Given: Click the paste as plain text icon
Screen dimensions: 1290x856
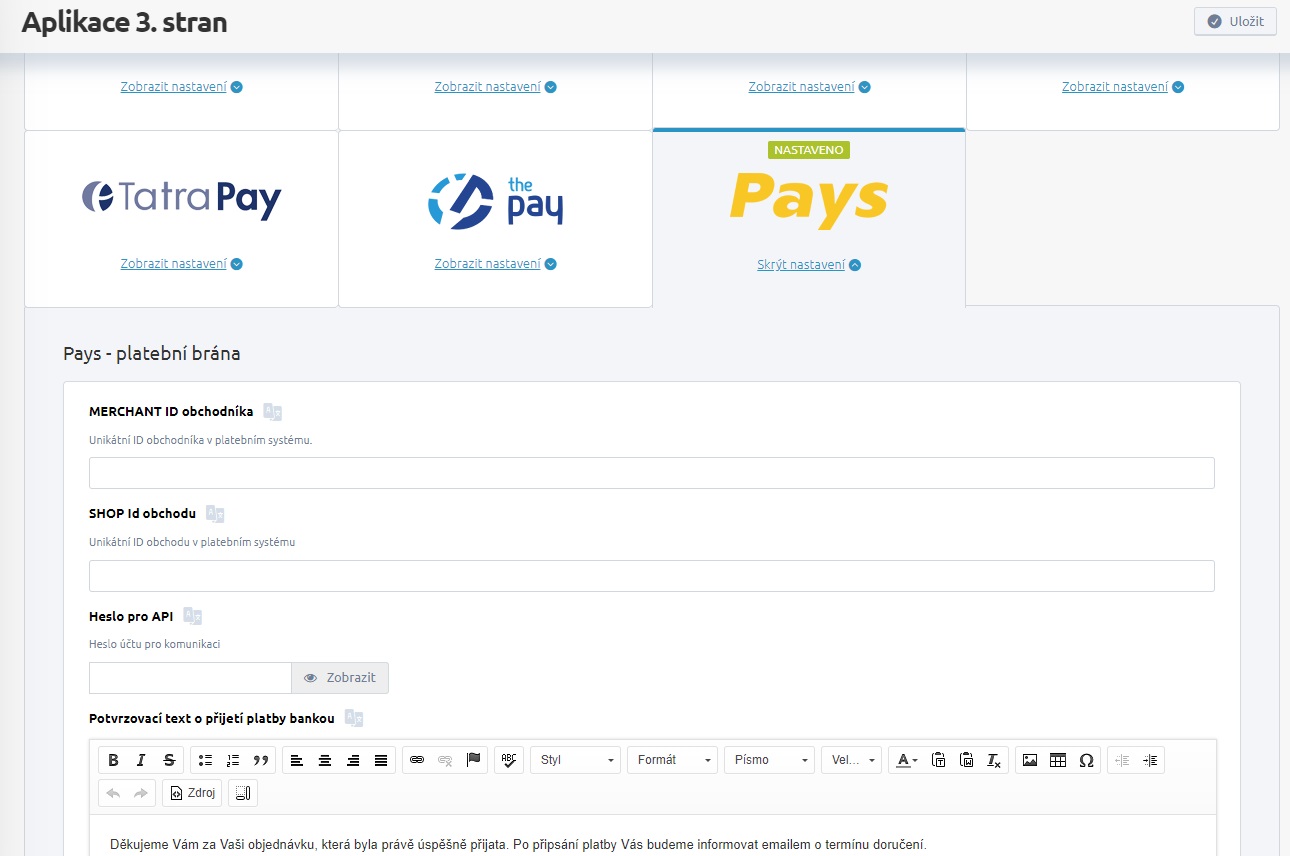Looking at the screenshot, I should (938, 760).
